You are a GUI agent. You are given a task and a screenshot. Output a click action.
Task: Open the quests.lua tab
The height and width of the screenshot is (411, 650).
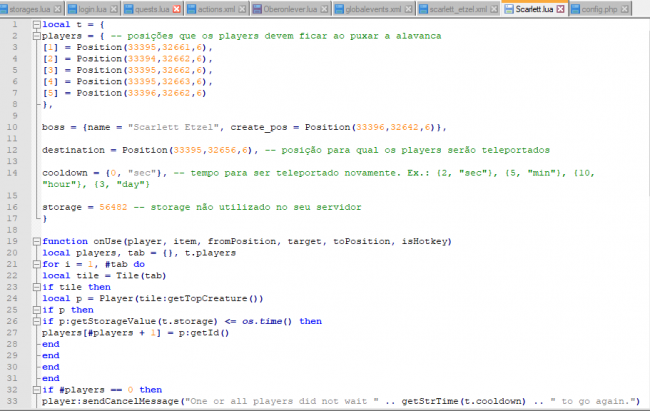(x=152, y=9)
